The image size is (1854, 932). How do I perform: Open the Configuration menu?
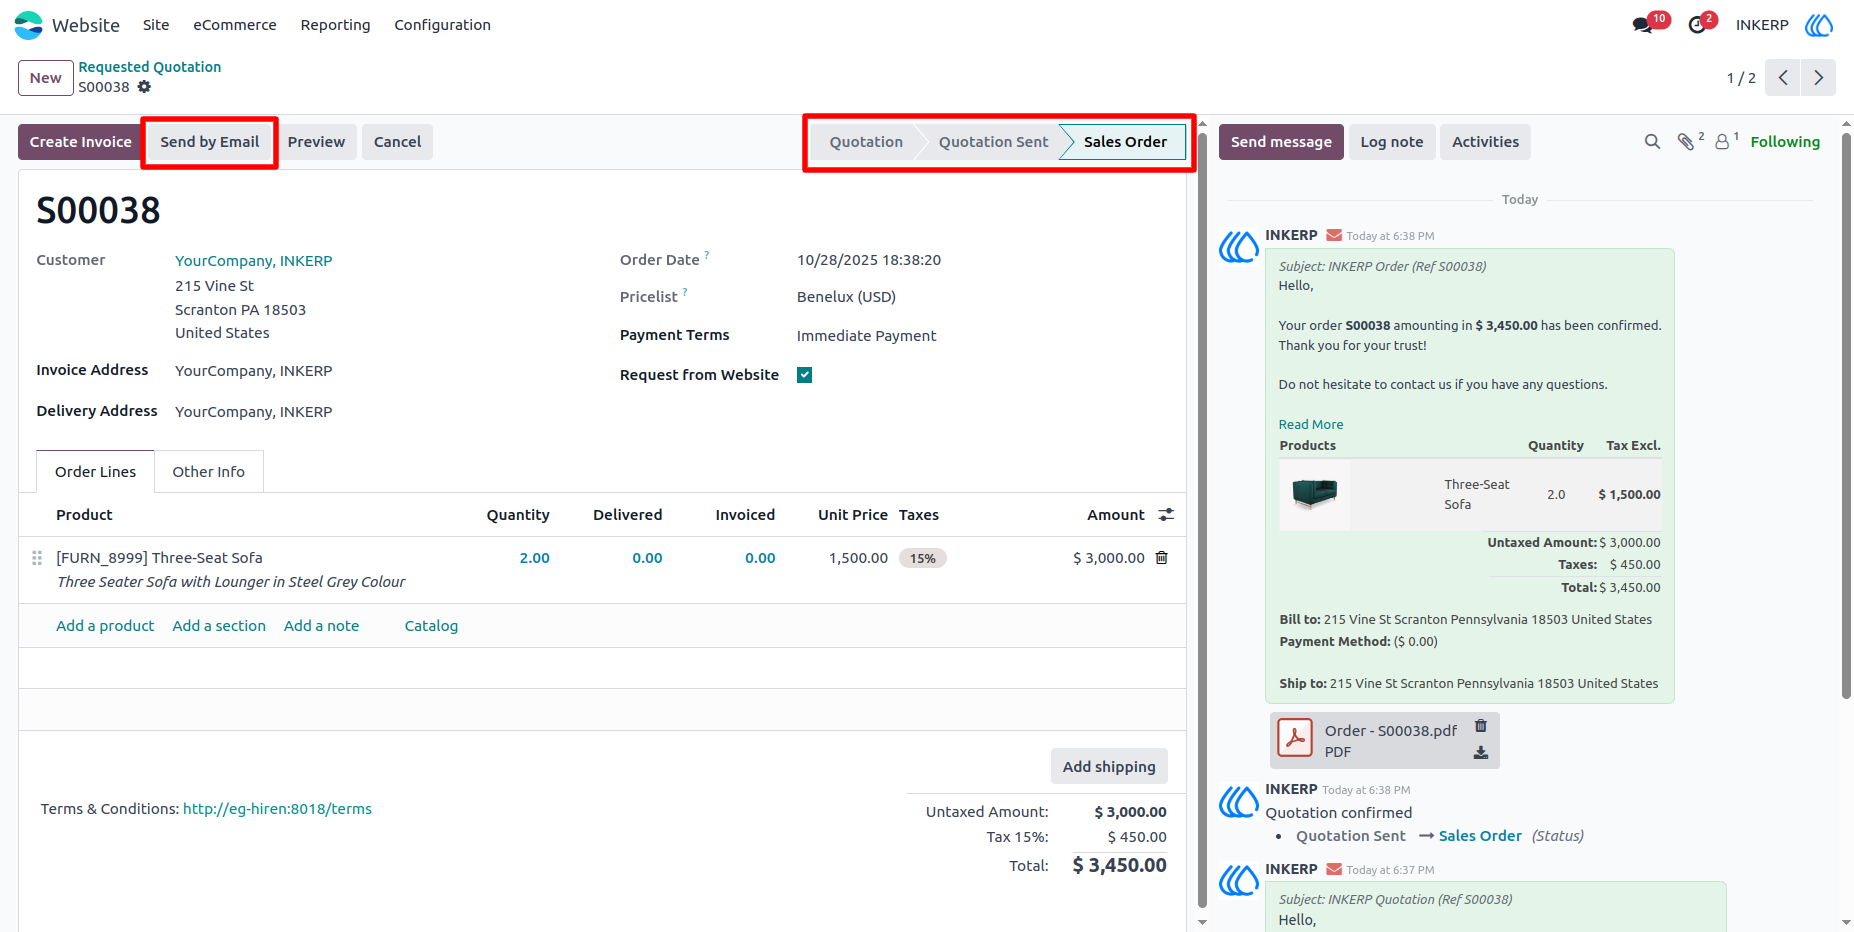(442, 25)
